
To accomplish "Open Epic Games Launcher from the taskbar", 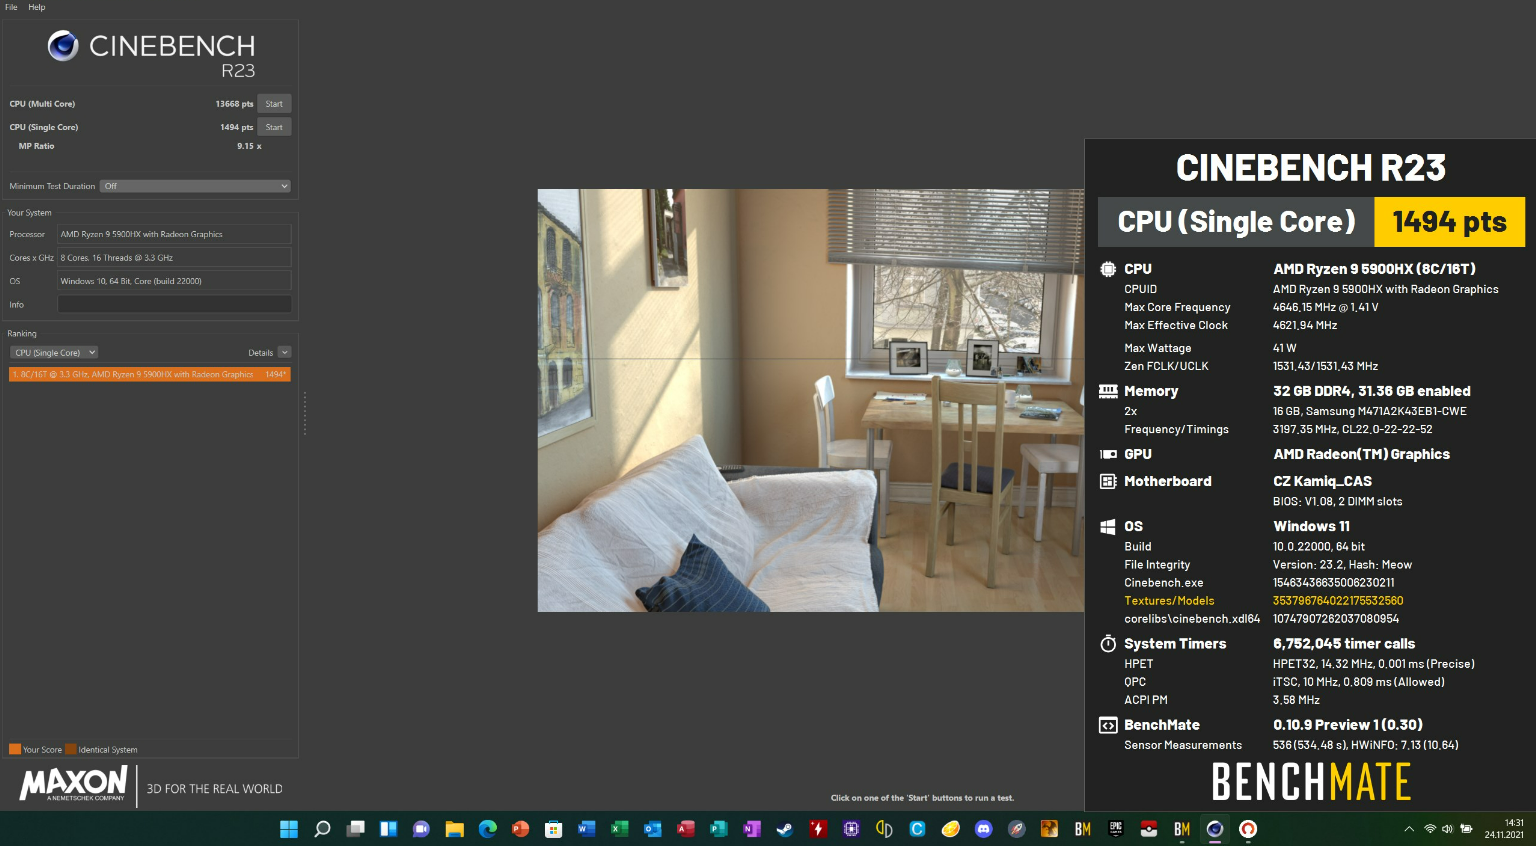I will click(1116, 829).
